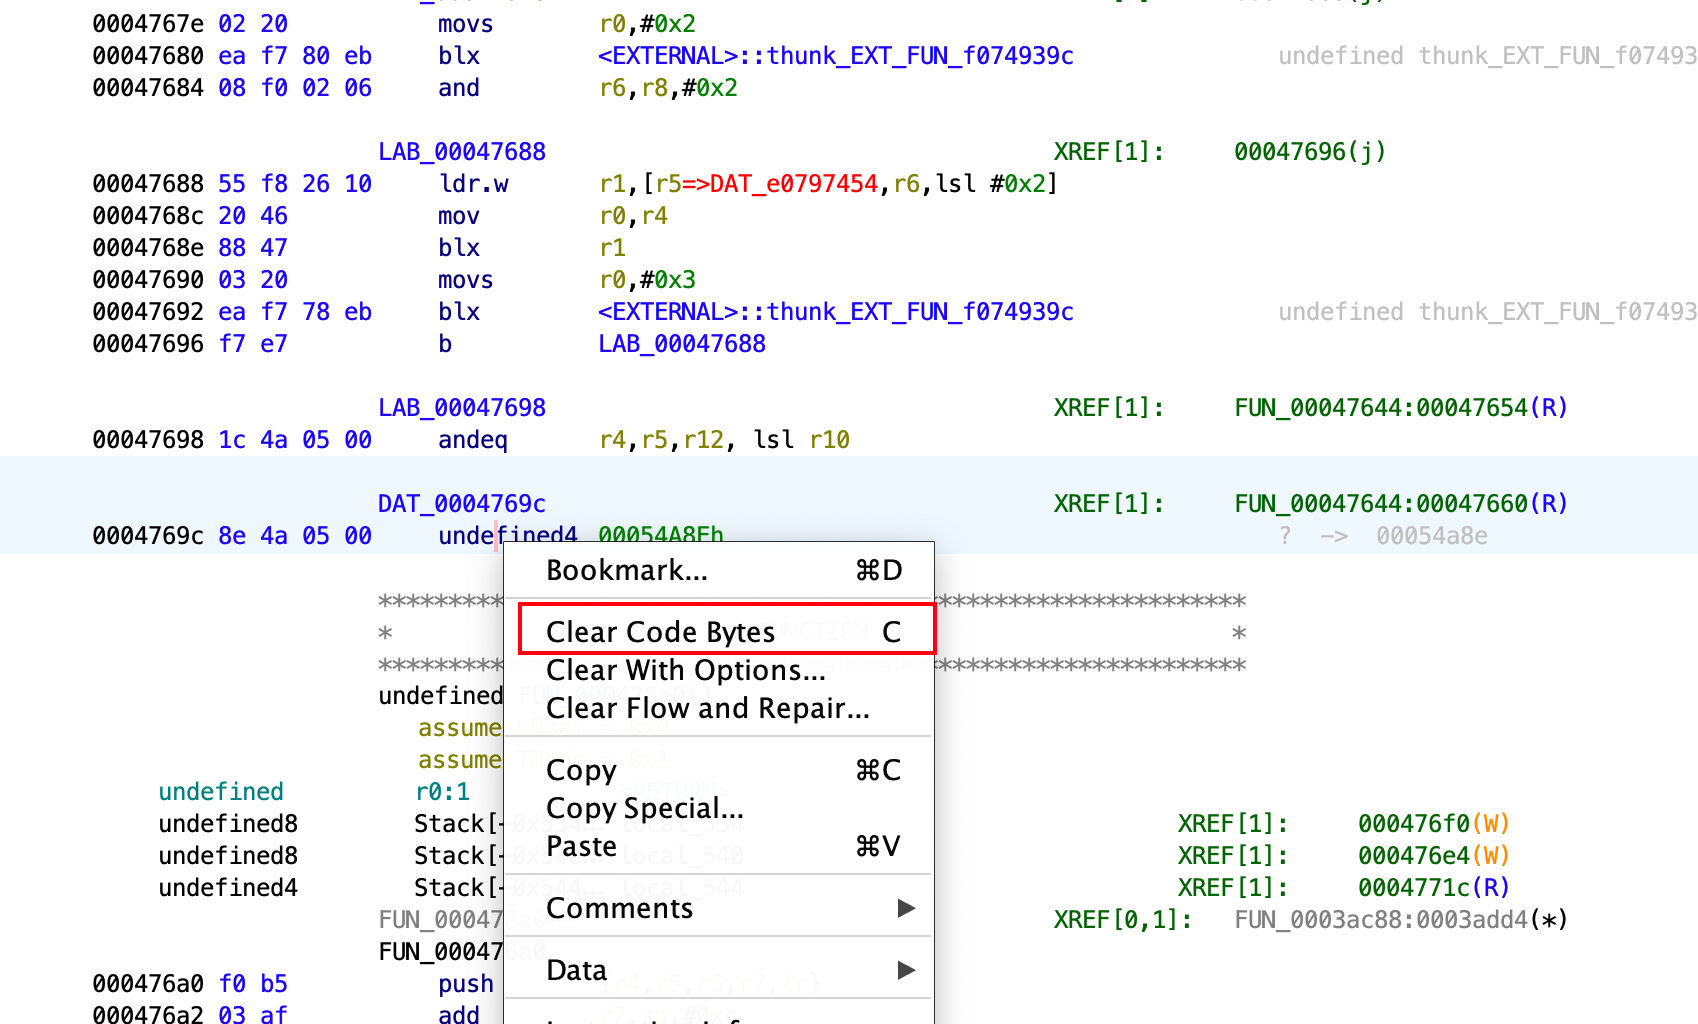Choose Clear Flow and Repair...
Viewport: 1698px width, 1024px height.
719,708
